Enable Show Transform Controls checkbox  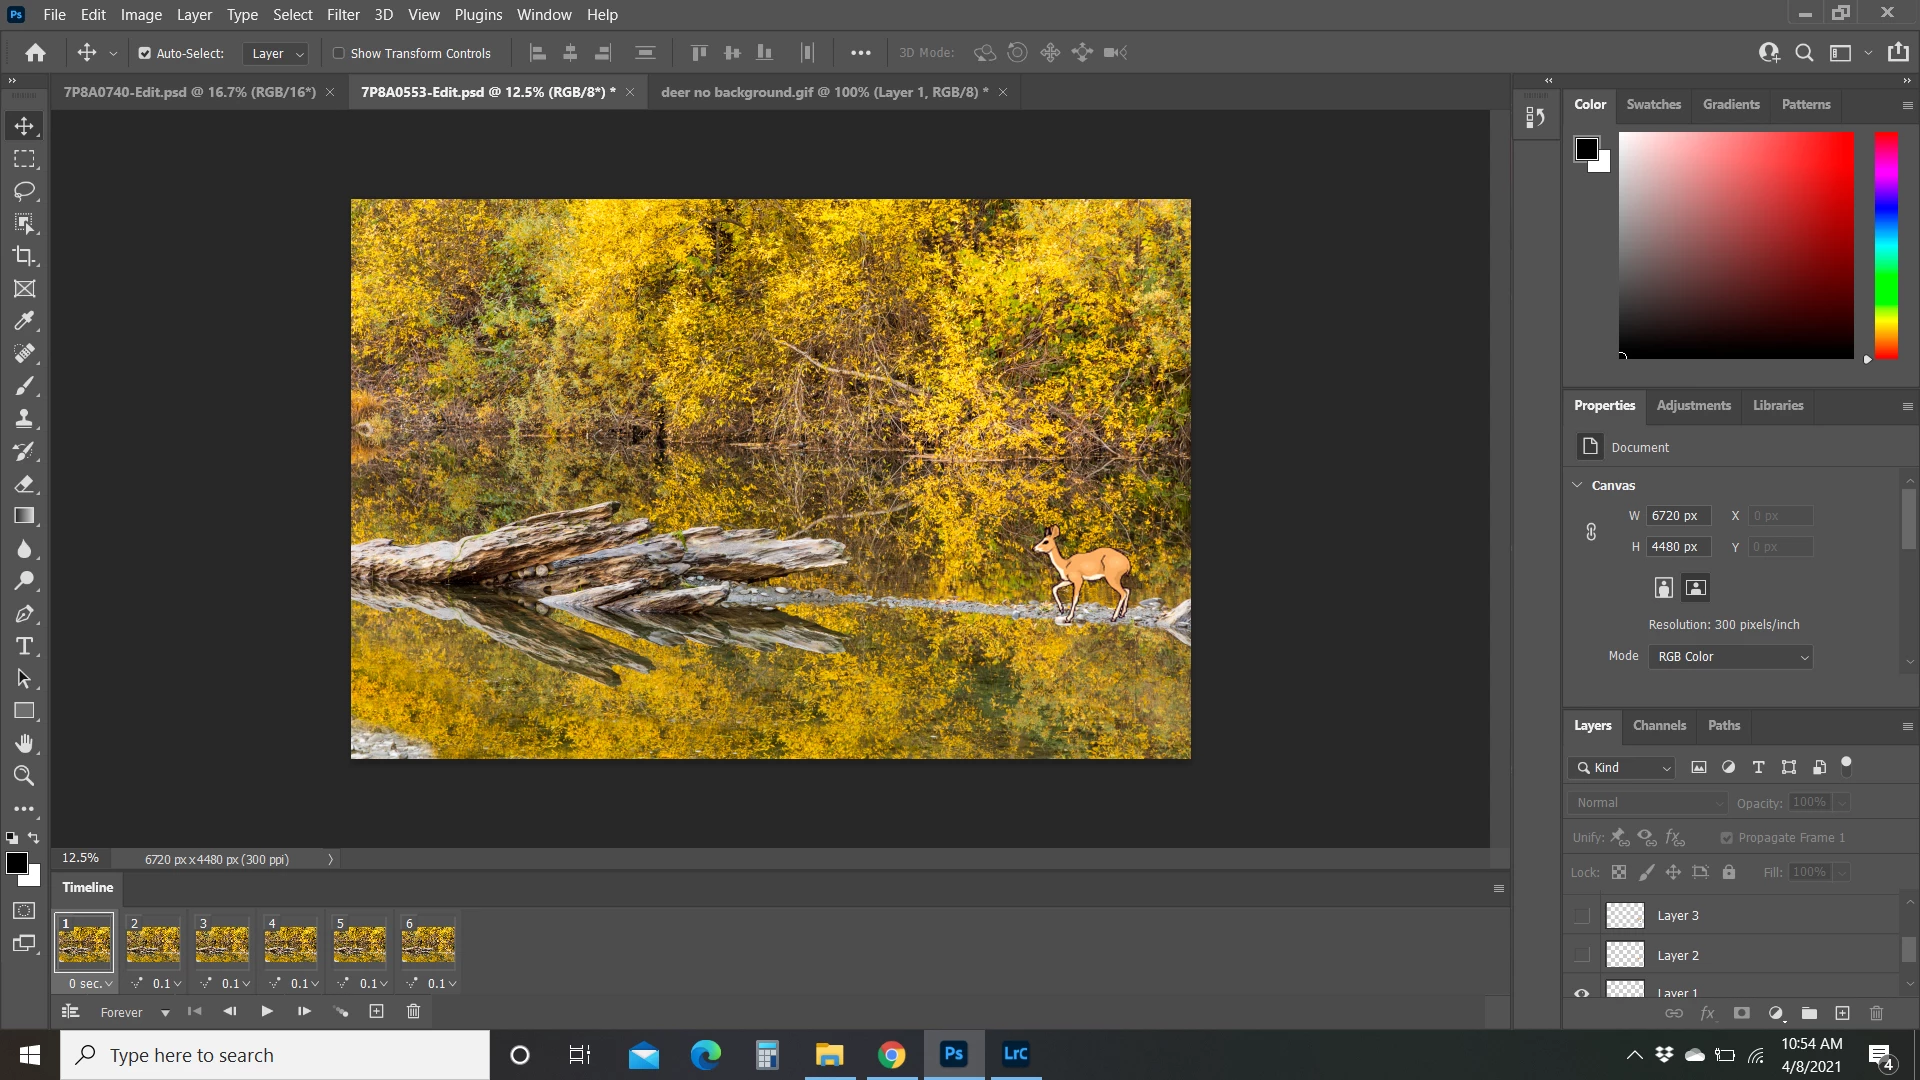tap(339, 53)
